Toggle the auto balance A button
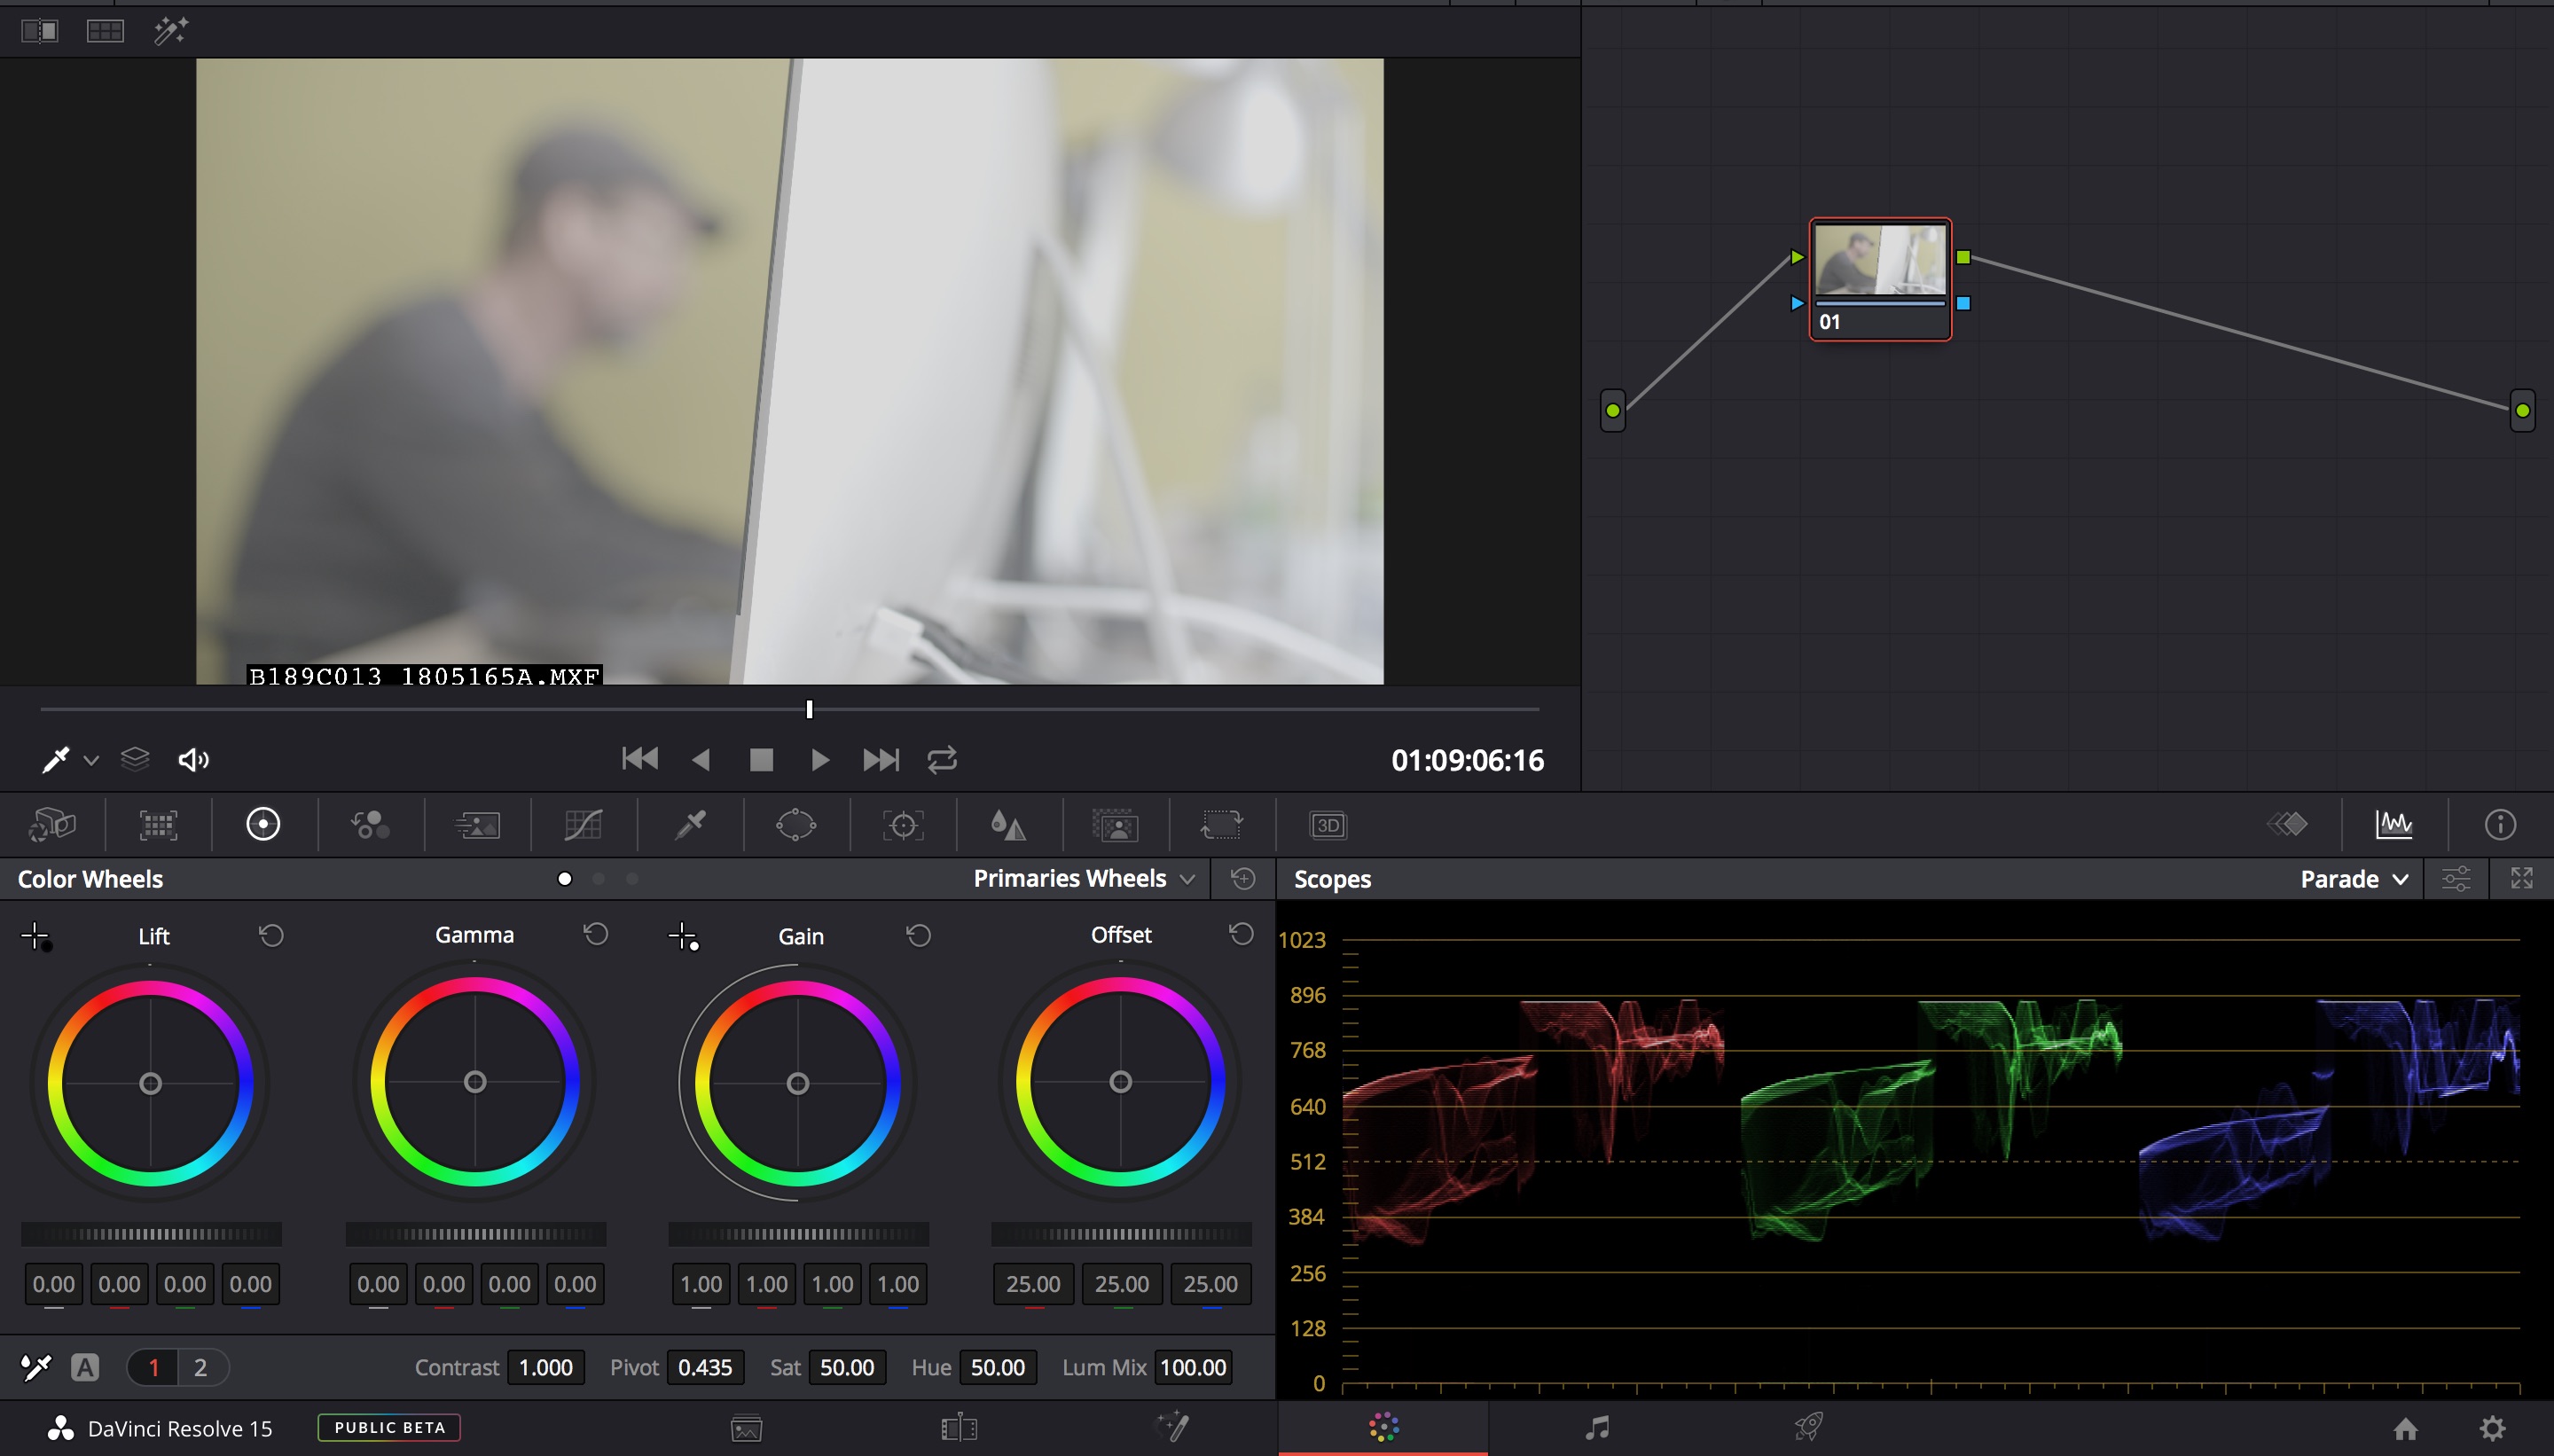Viewport: 2554px width, 1456px height. 85,1367
